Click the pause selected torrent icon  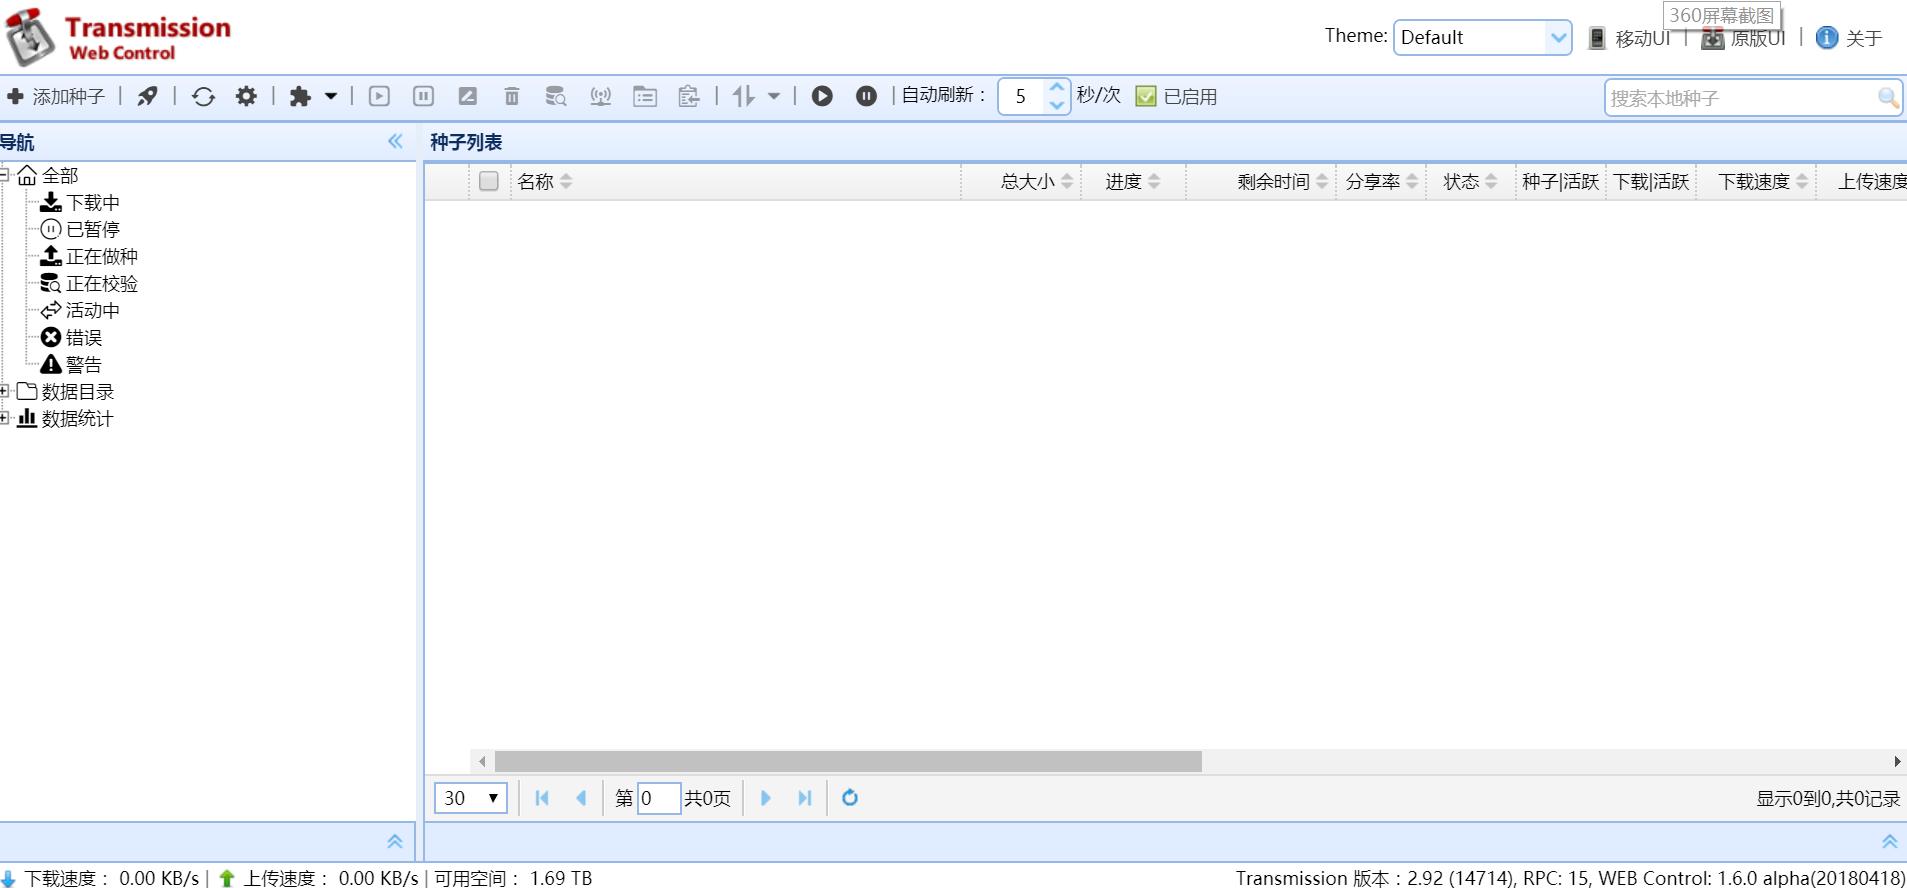[x=423, y=96]
